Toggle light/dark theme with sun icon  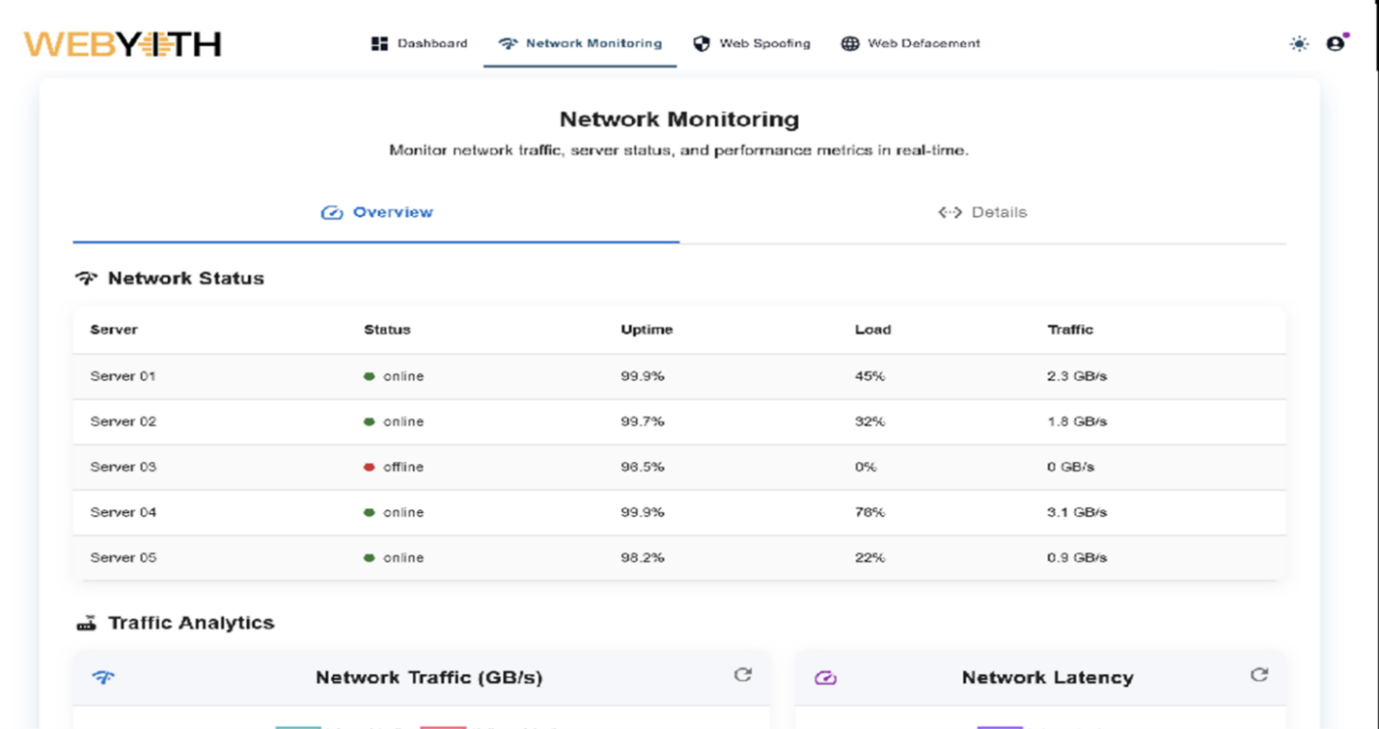[x=1298, y=44]
